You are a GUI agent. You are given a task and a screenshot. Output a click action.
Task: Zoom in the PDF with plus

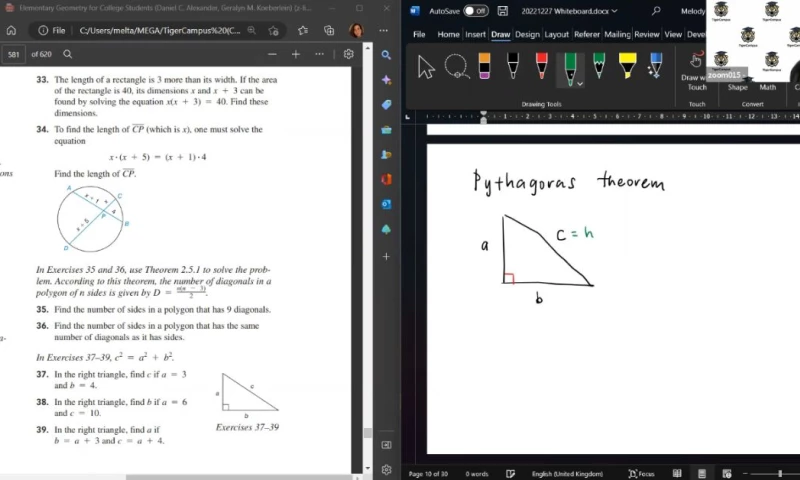(295, 54)
